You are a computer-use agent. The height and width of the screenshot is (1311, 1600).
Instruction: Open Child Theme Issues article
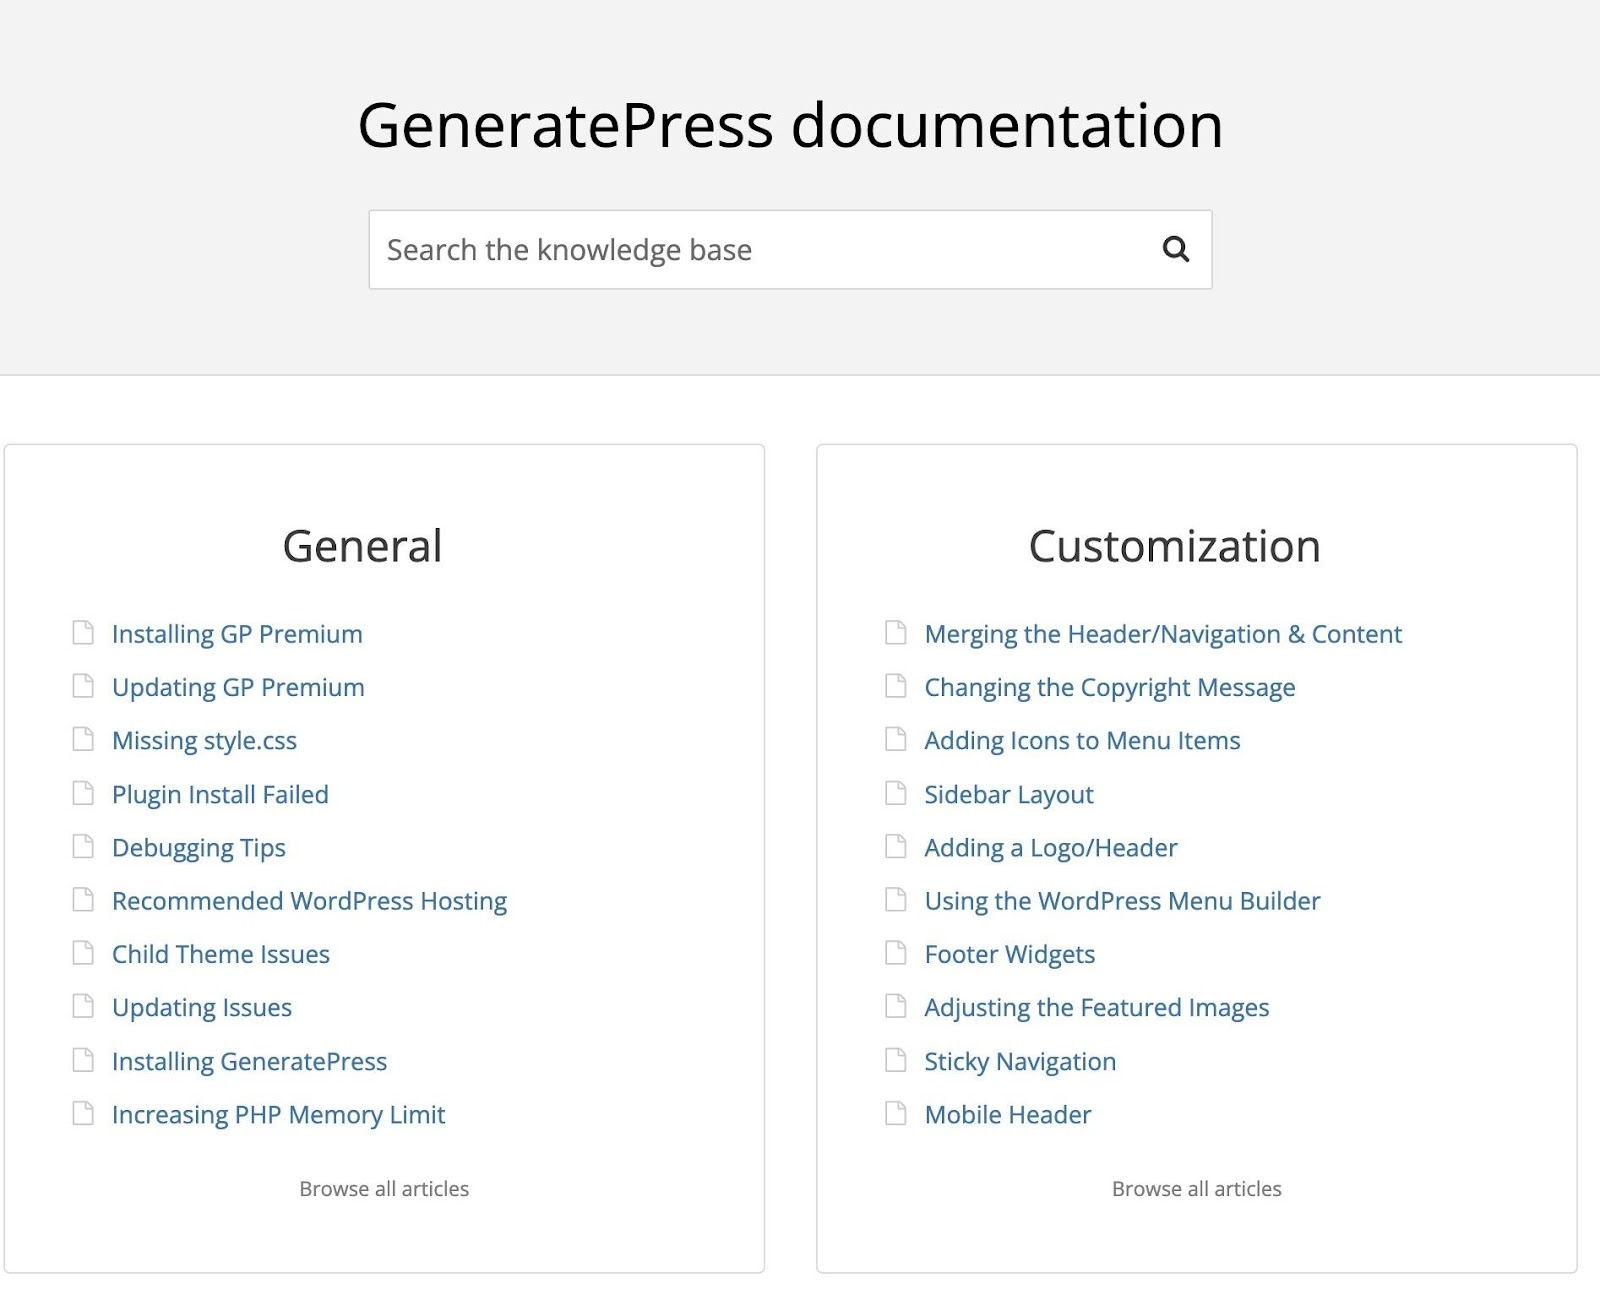(220, 954)
